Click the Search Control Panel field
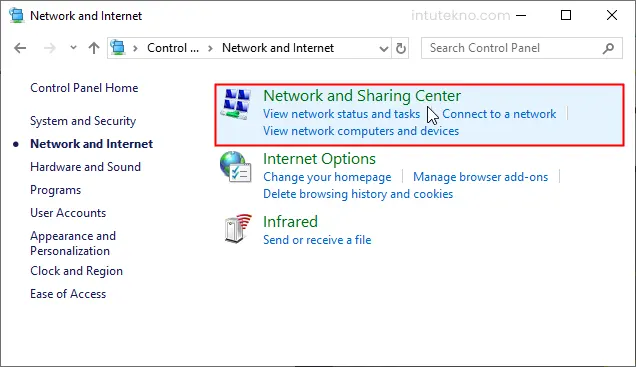This screenshot has height=367, width=636. [x=522, y=48]
